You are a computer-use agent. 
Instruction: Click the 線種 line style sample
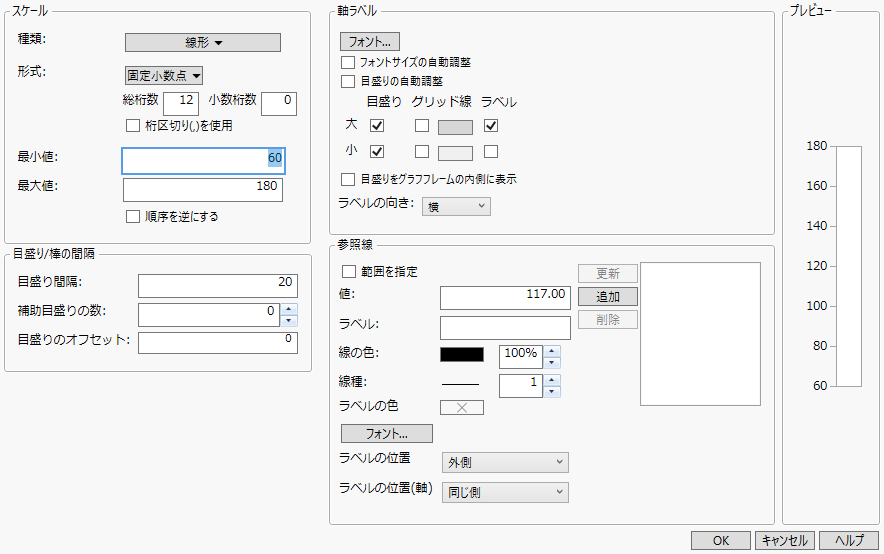click(x=461, y=384)
